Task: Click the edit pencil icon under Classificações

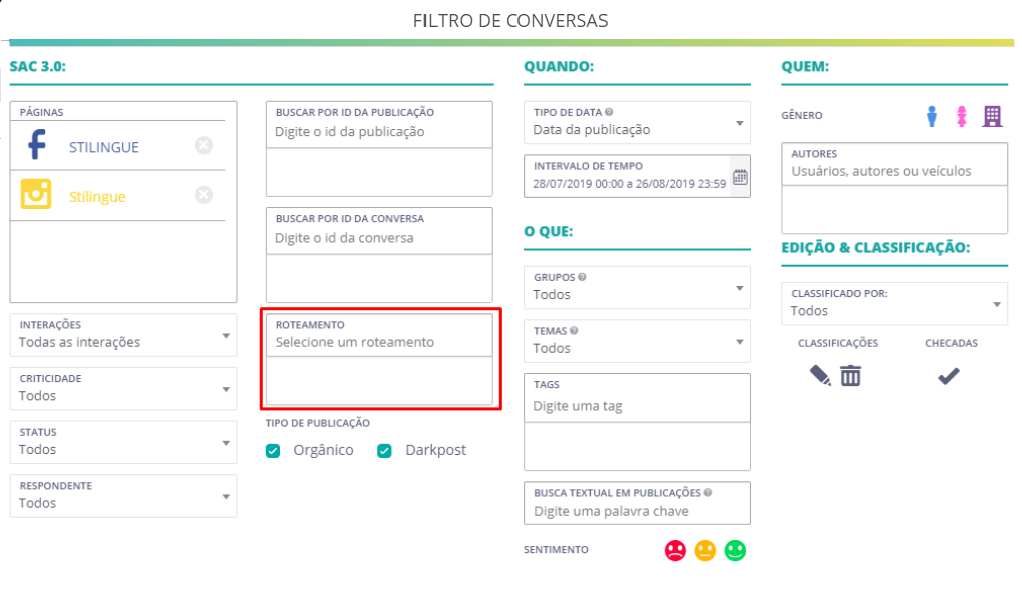Action: 820,376
